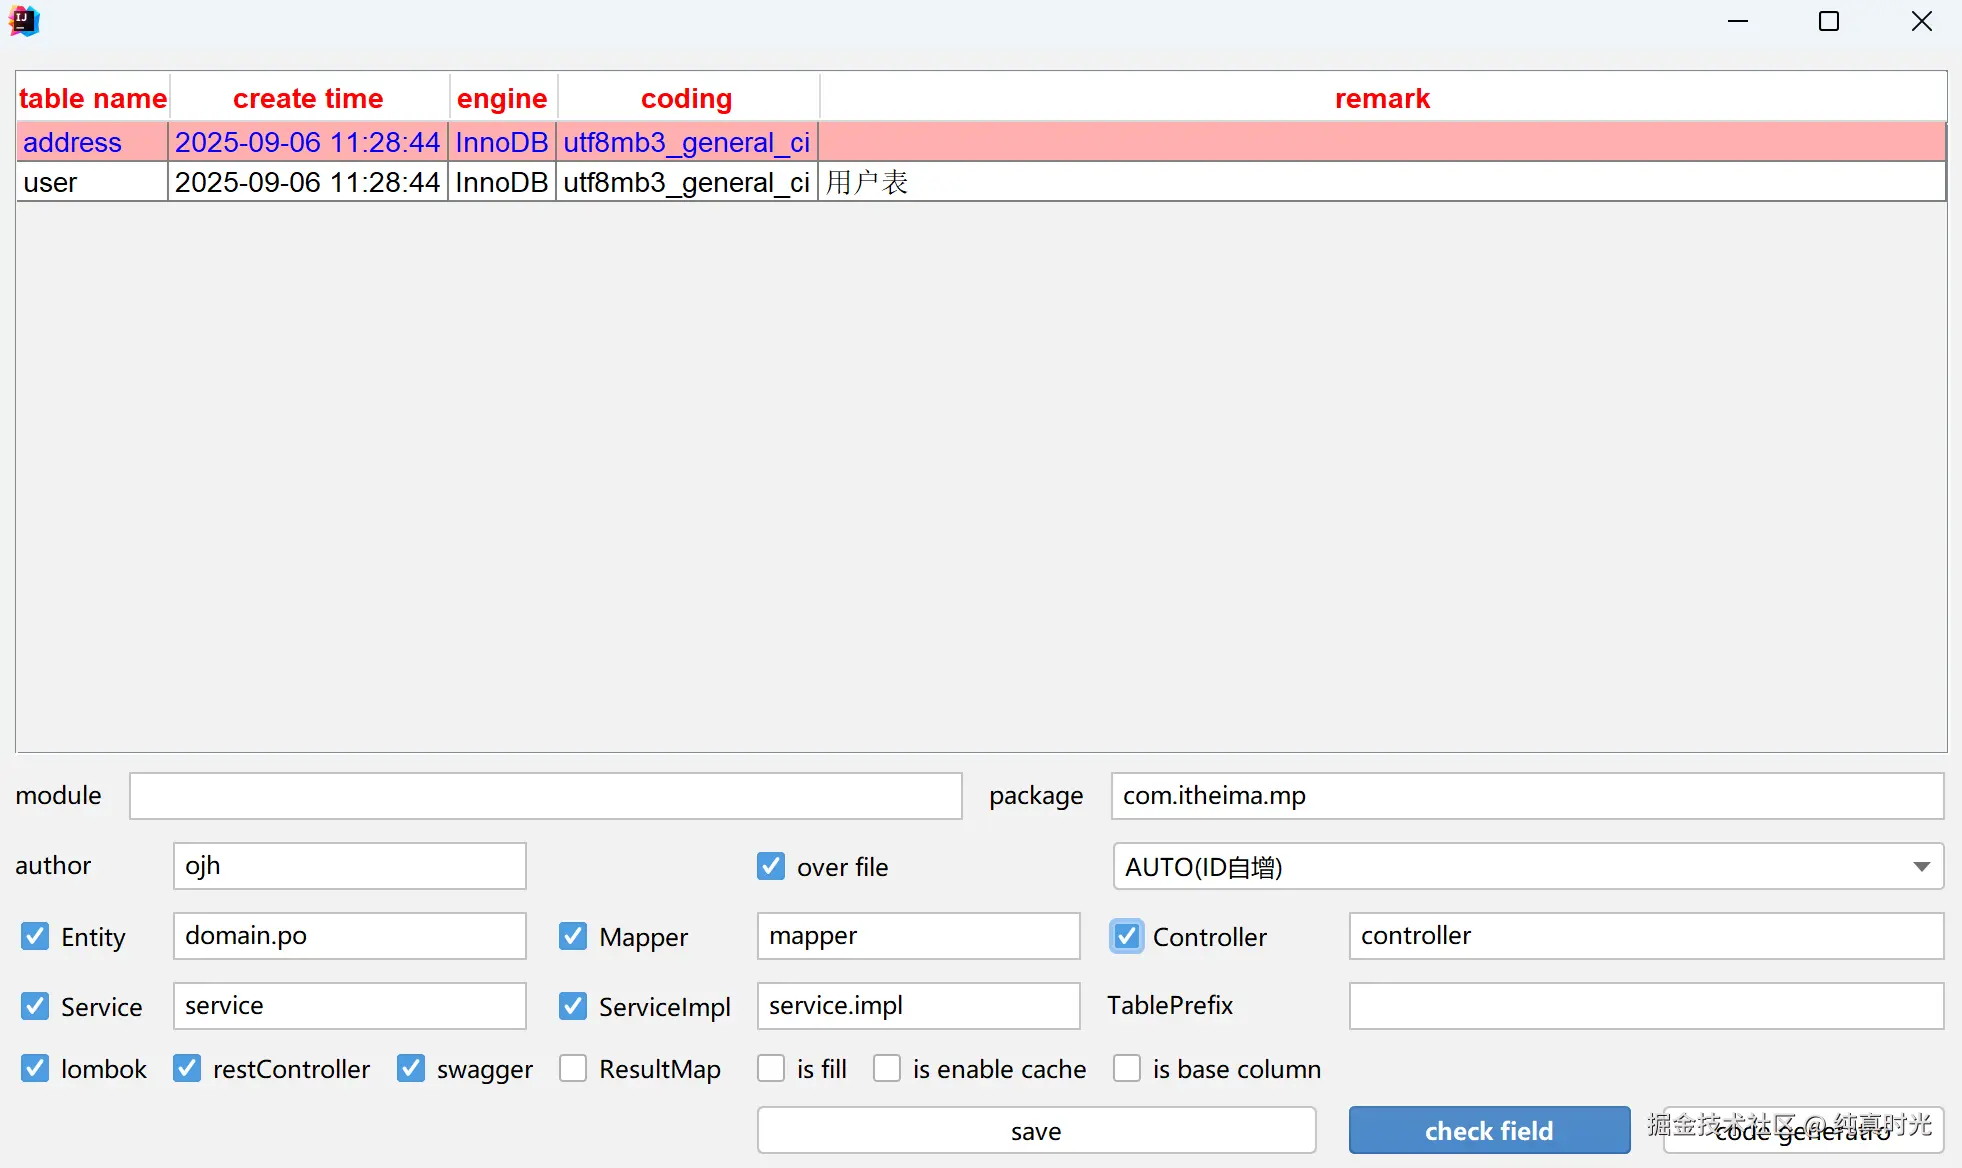Click the check field button
Image resolution: width=1962 pixels, height=1168 pixels.
1488,1131
